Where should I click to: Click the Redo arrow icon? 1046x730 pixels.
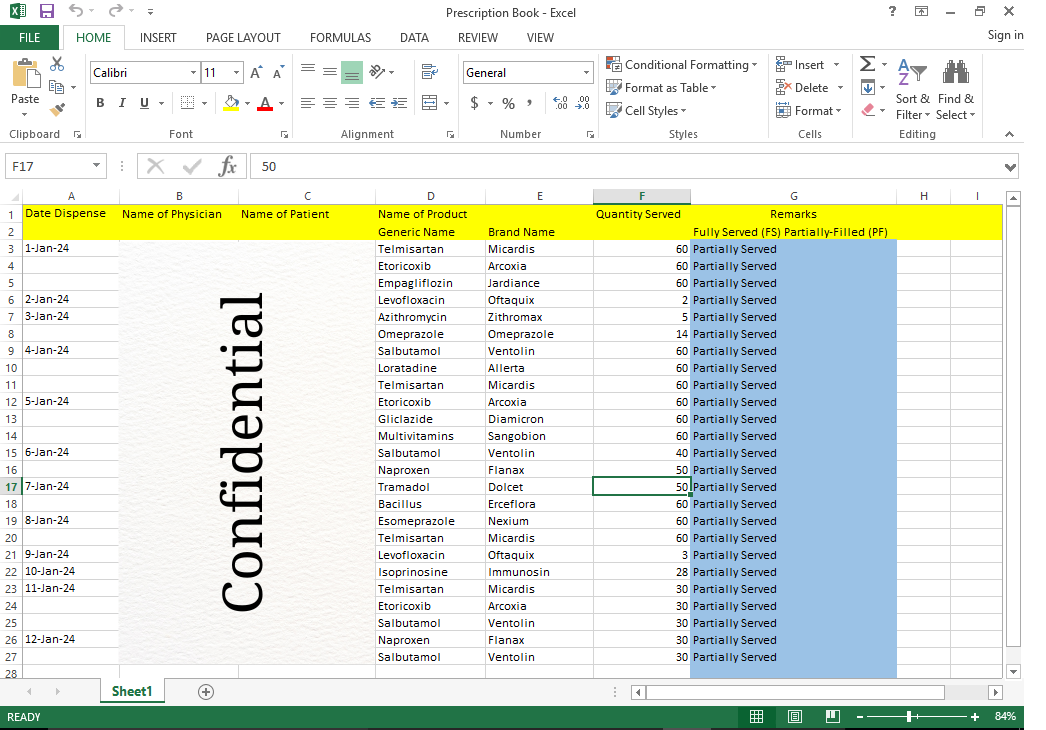[x=116, y=11]
